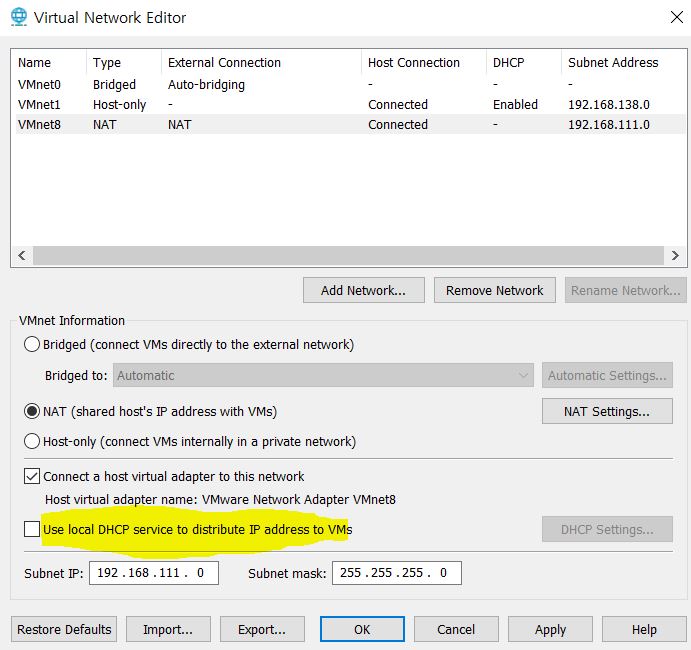Viewport: 691px width, 650px height.
Task: Confirm with the OK button
Action: pyautogui.click(x=362, y=629)
